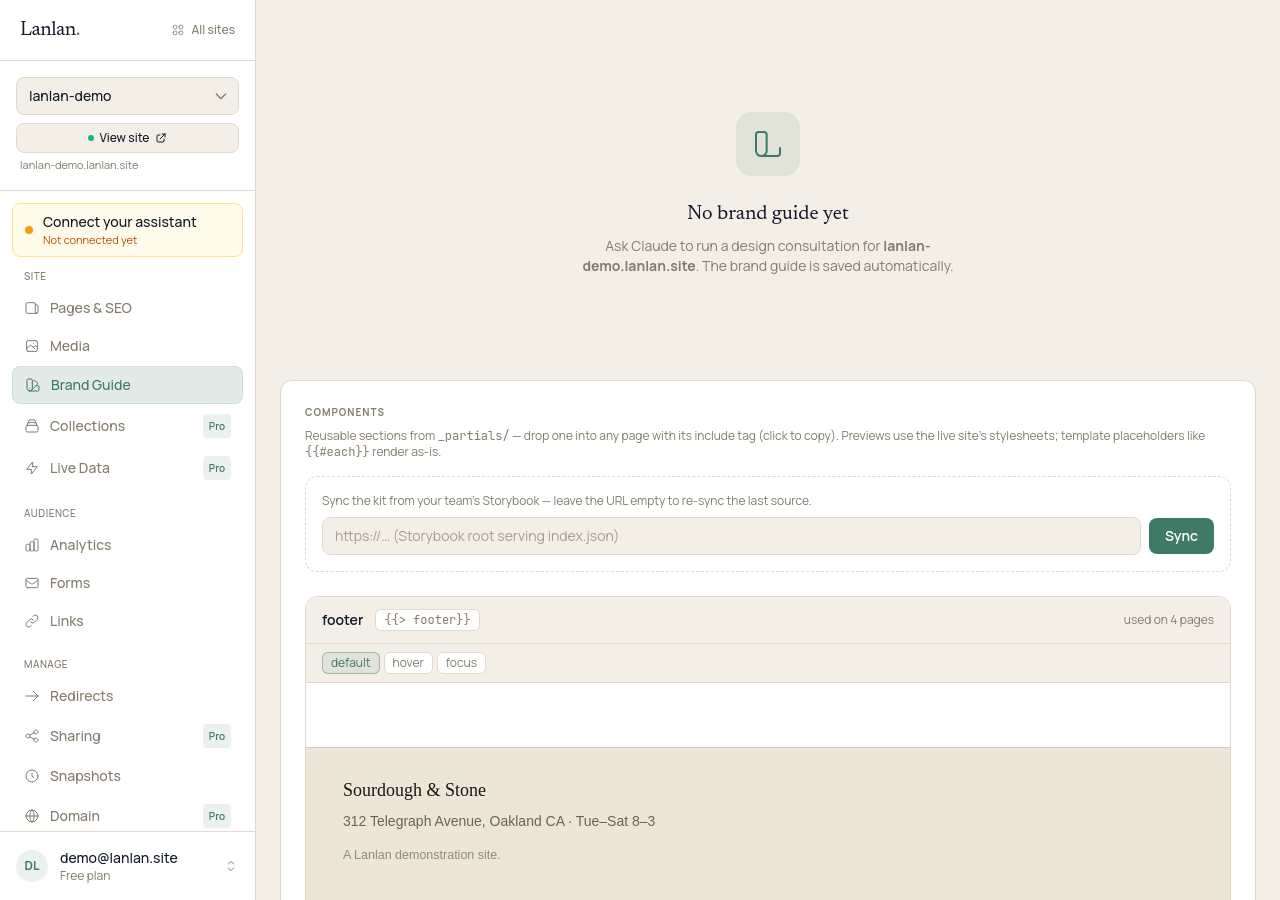The width and height of the screenshot is (1280, 900).
Task: Click the View site button
Action: (127, 138)
